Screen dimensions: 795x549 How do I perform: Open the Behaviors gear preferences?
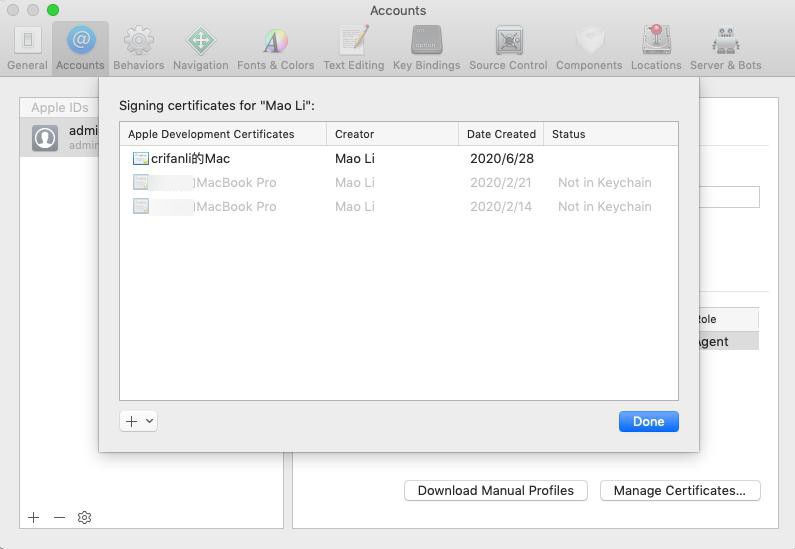tap(138, 48)
